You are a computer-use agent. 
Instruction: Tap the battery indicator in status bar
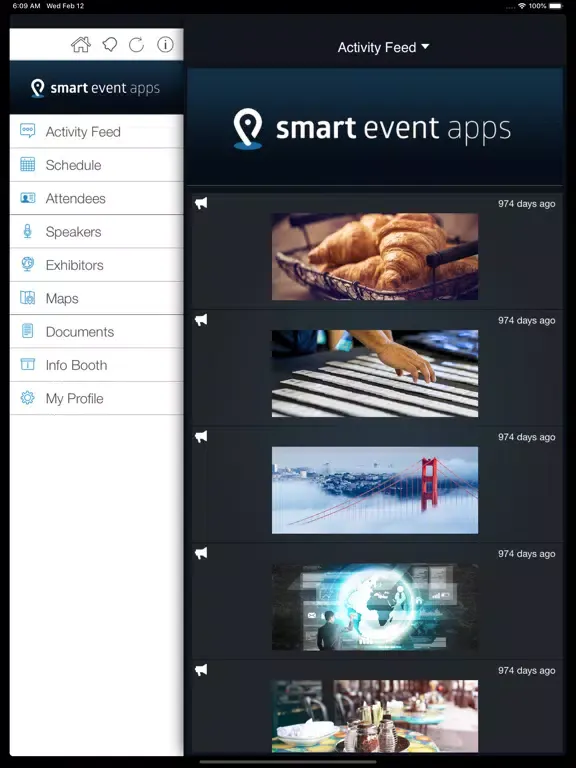pos(556,6)
